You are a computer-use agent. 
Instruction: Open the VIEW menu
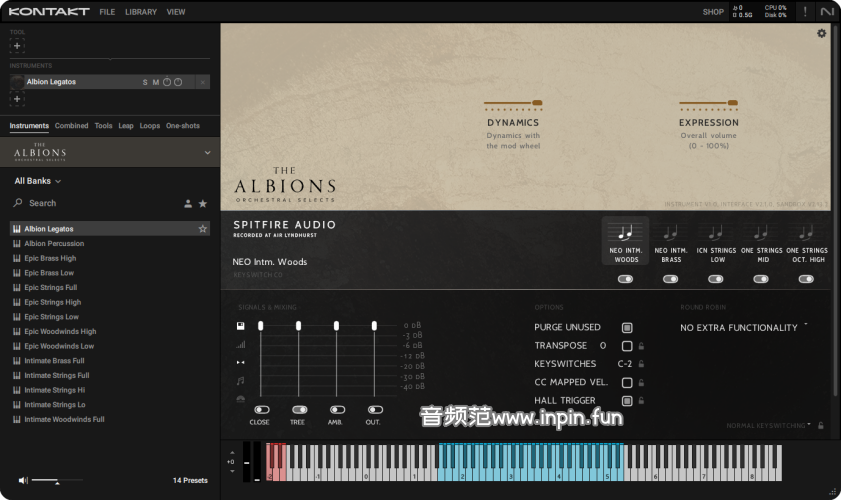pos(175,12)
